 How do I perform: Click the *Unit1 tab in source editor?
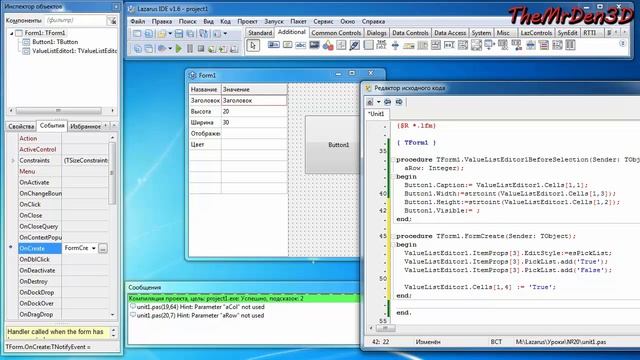pyautogui.click(x=376, y=114)
